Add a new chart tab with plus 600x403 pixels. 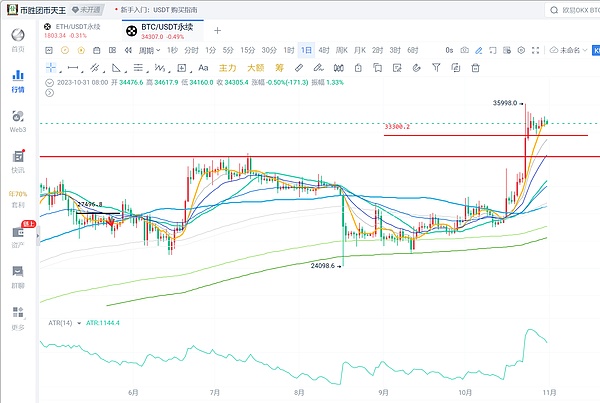click(x=216, y=30)
